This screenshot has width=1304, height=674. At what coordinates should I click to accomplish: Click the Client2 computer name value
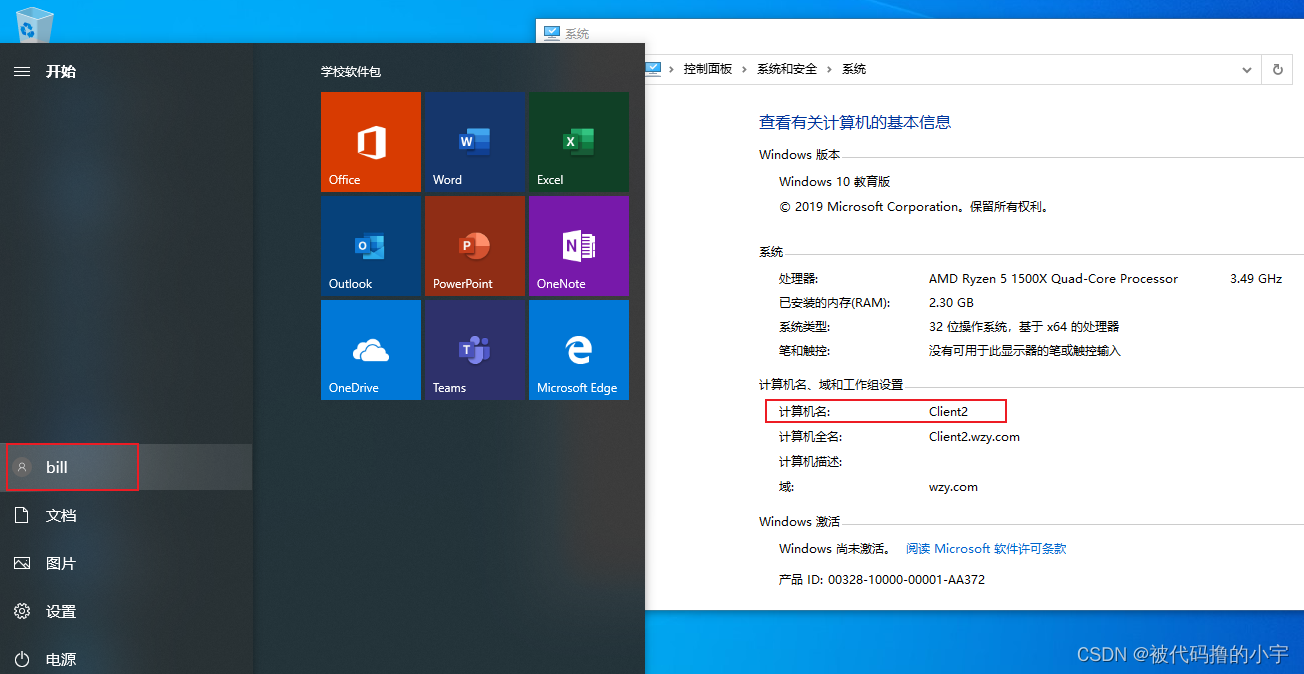click(x=948, y=411)
